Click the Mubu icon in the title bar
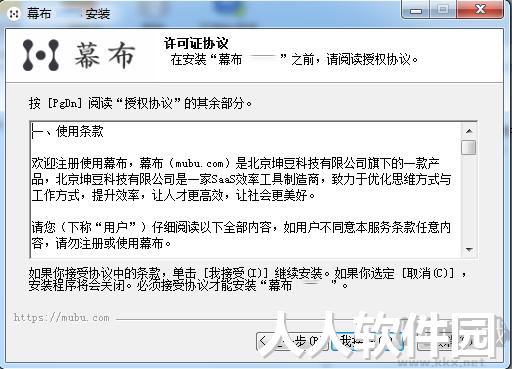This screenshot has width=512, height=369. pos(14,14)
